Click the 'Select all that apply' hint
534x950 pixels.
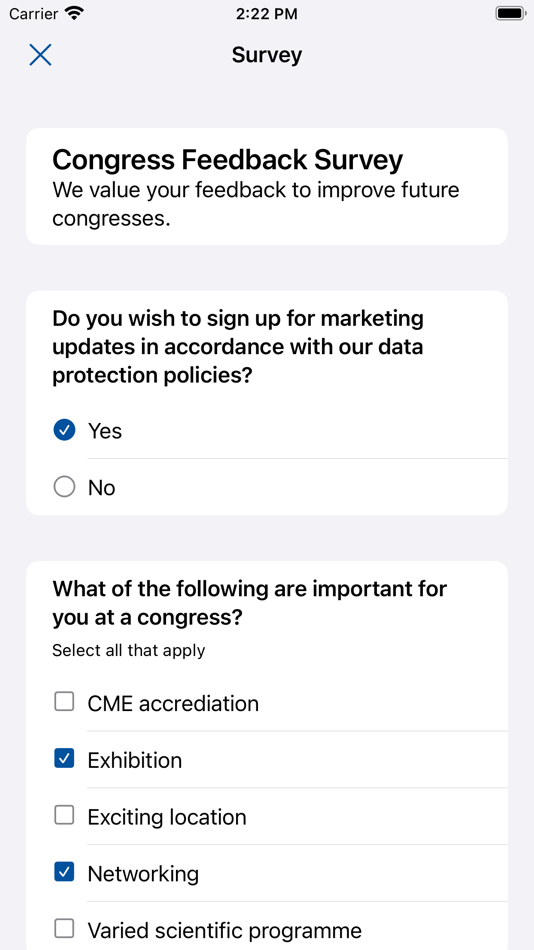128,651
